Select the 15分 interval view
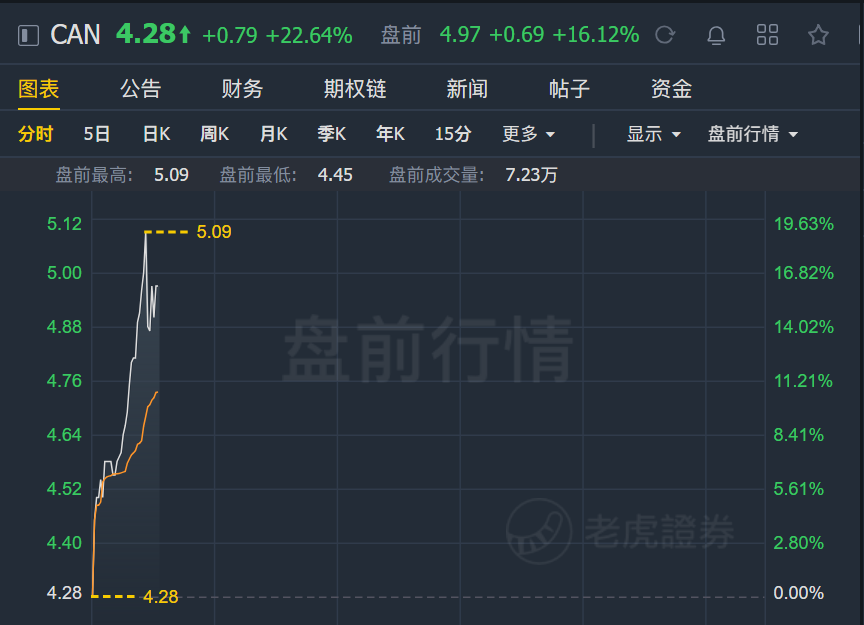Image resolution: width=864 pixels, height=625 pixels. tap(453, 134)
